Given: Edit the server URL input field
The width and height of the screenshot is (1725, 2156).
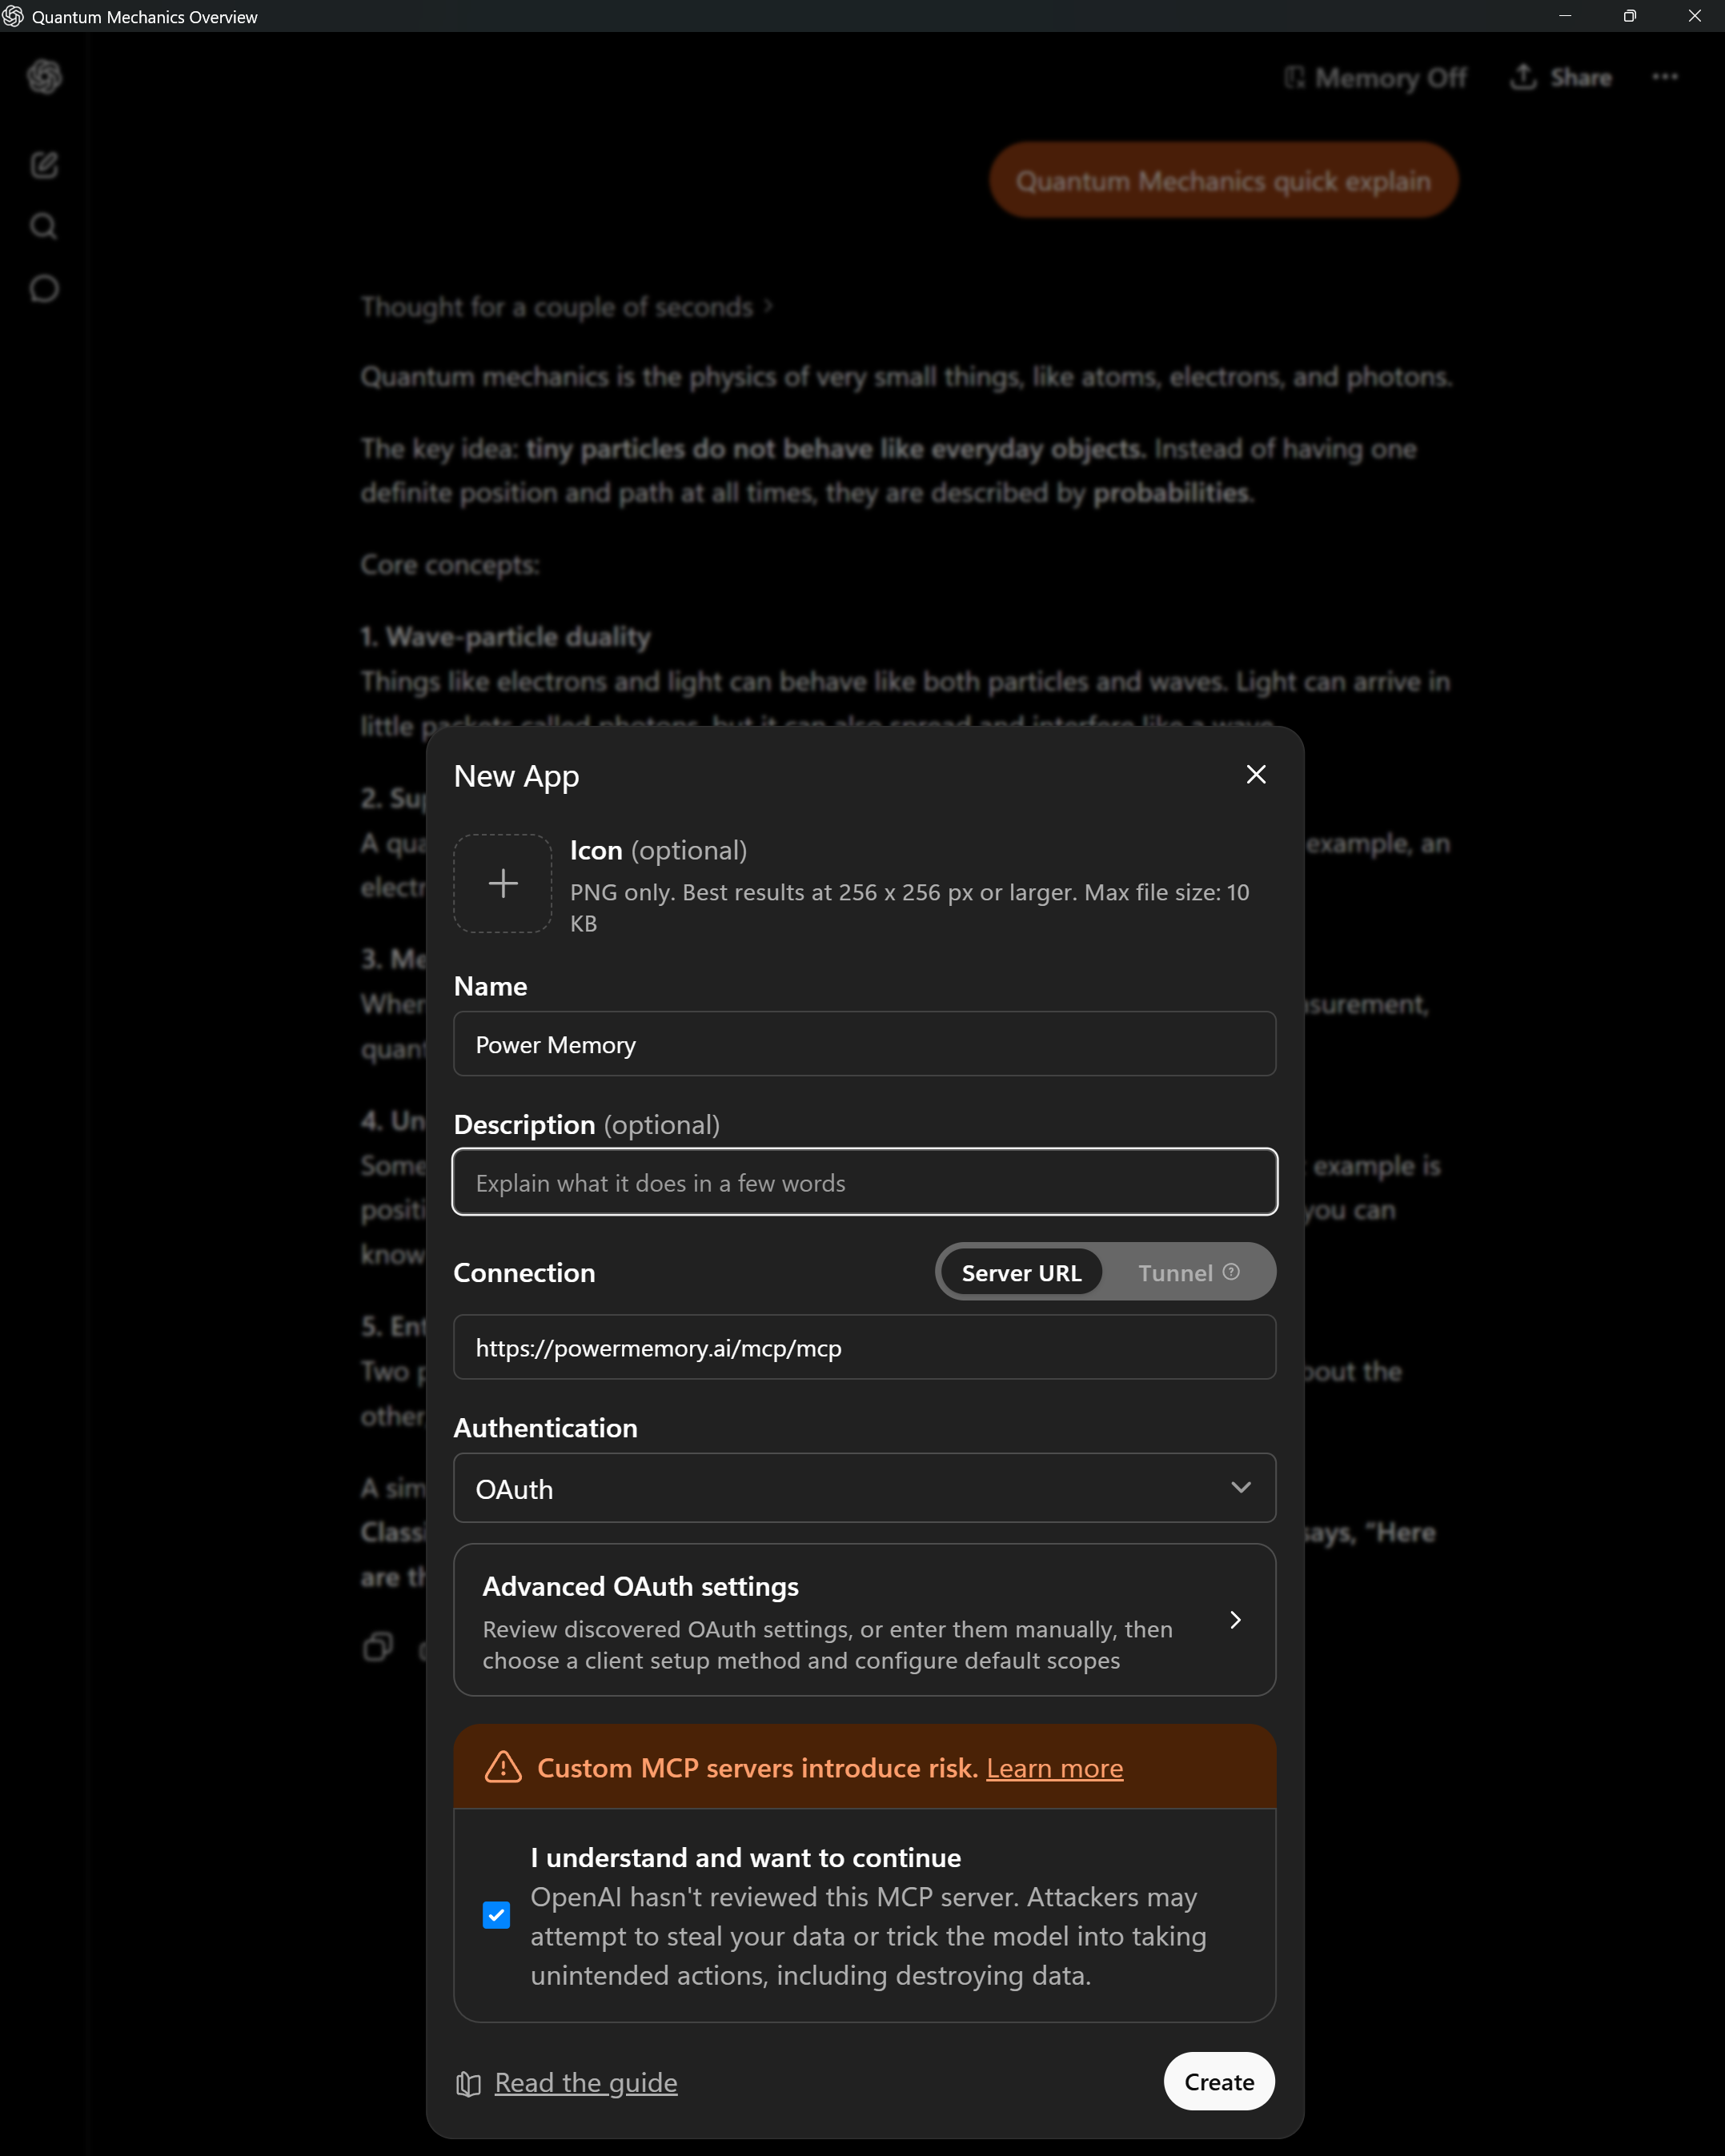Looking at the screenshot, I should point(864,1347).
